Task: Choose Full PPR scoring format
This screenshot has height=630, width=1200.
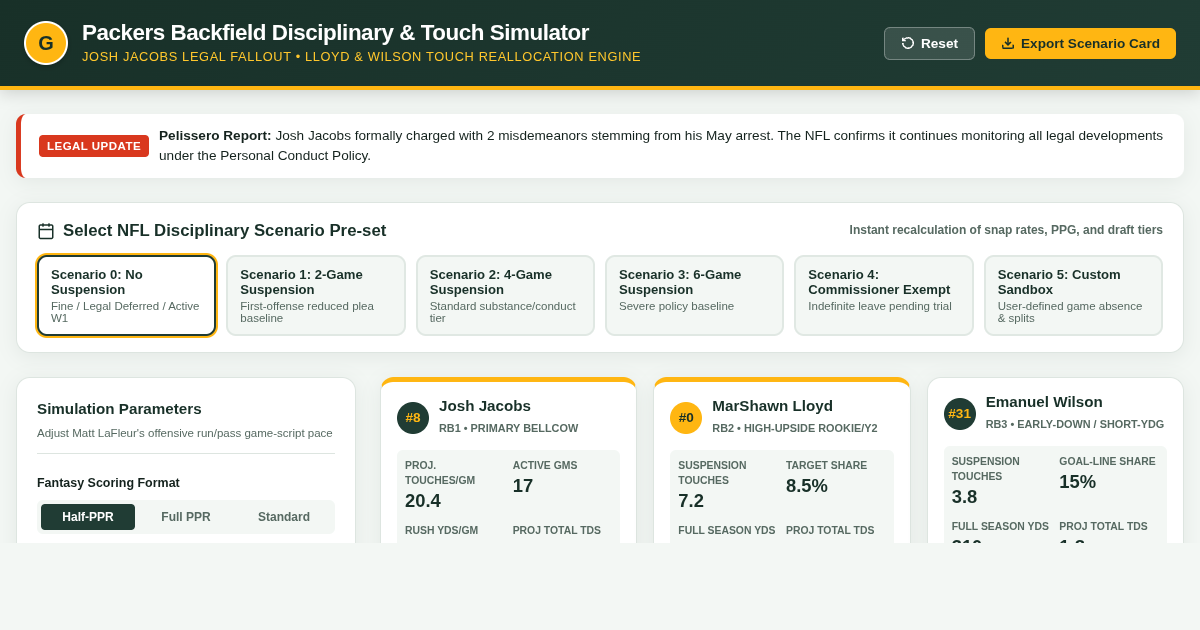Action: [186, 517]
